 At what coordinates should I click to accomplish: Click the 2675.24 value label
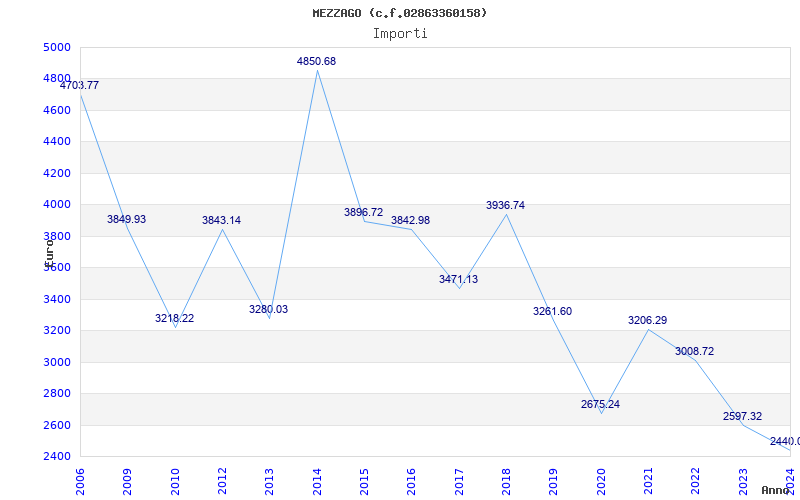(x=601, y=404)
